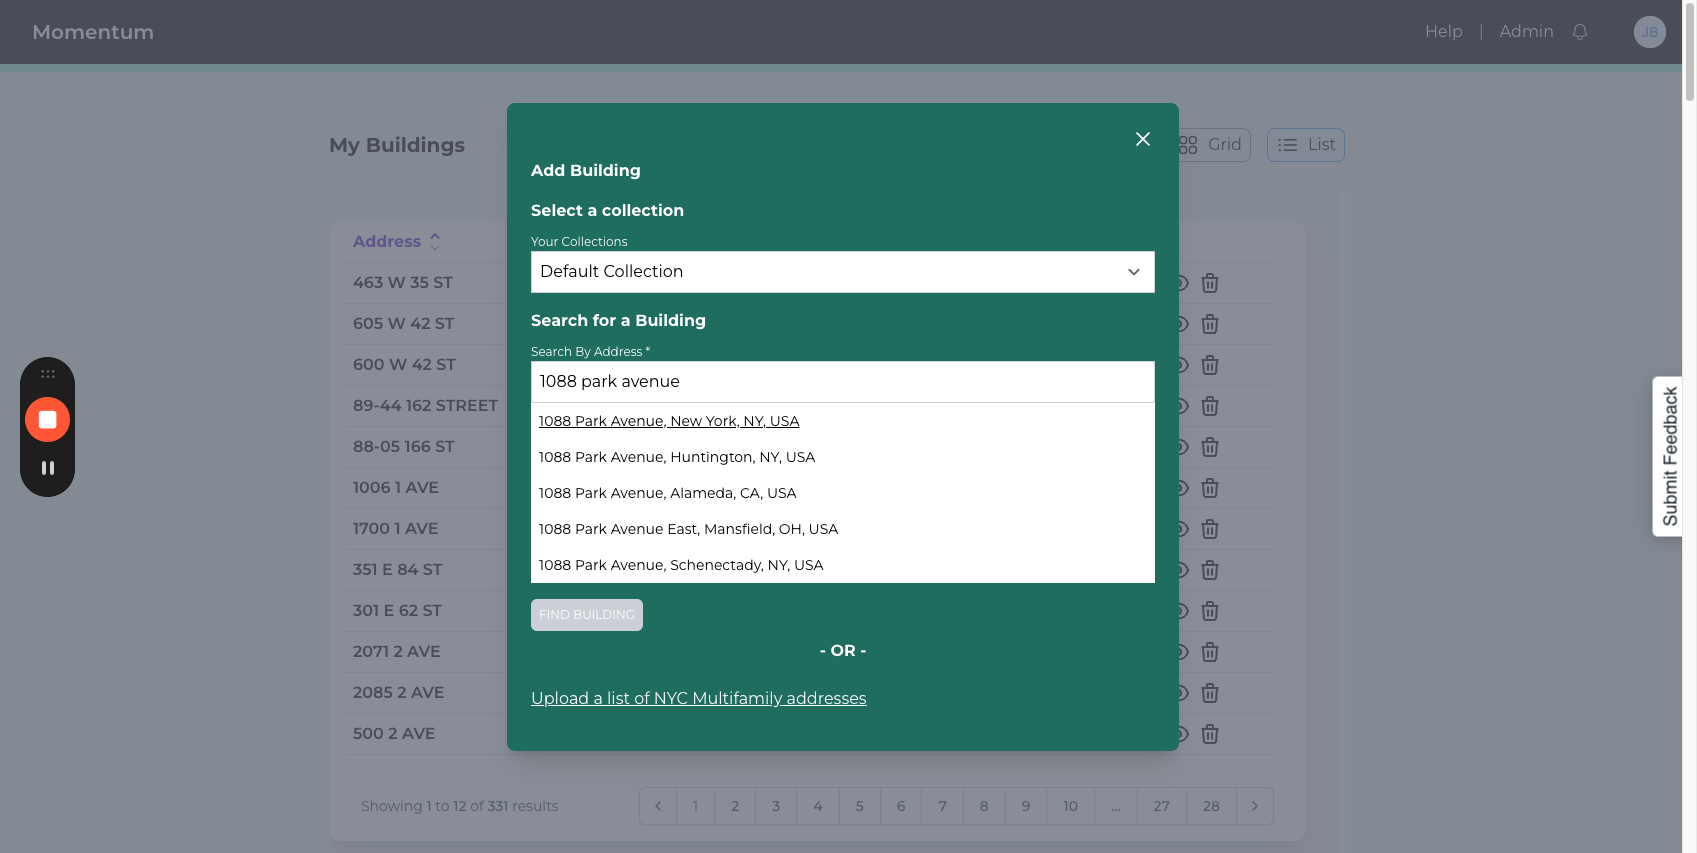Pause the screen recording
The width and height of the screenshot is (1697, 853).
pos(47,468)
